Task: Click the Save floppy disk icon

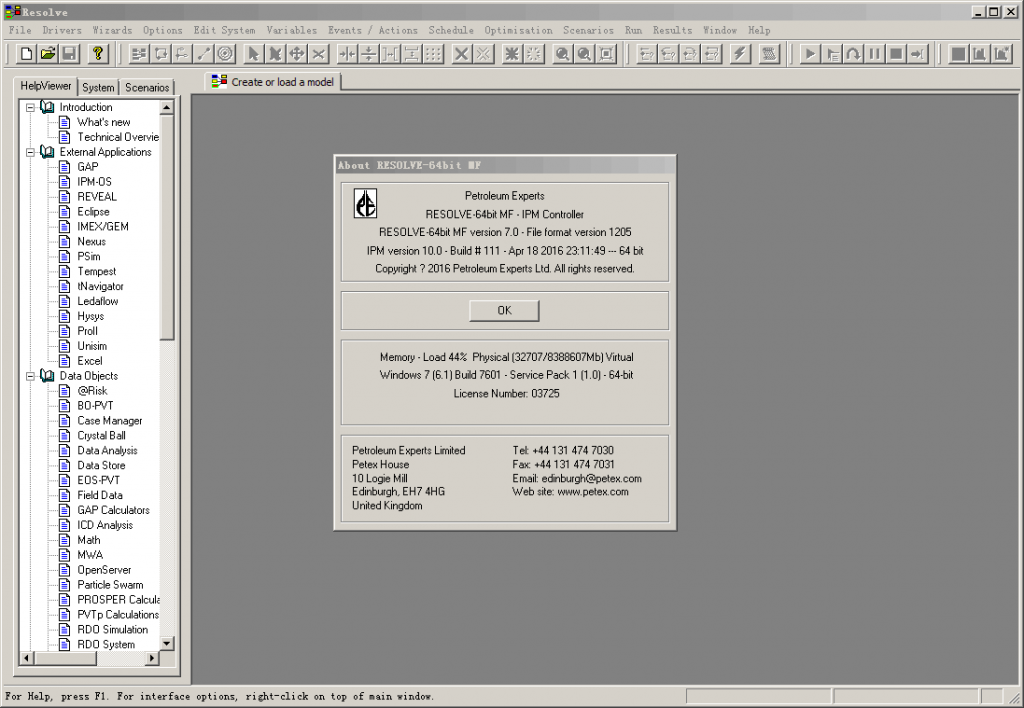Action: pos(69,54)
